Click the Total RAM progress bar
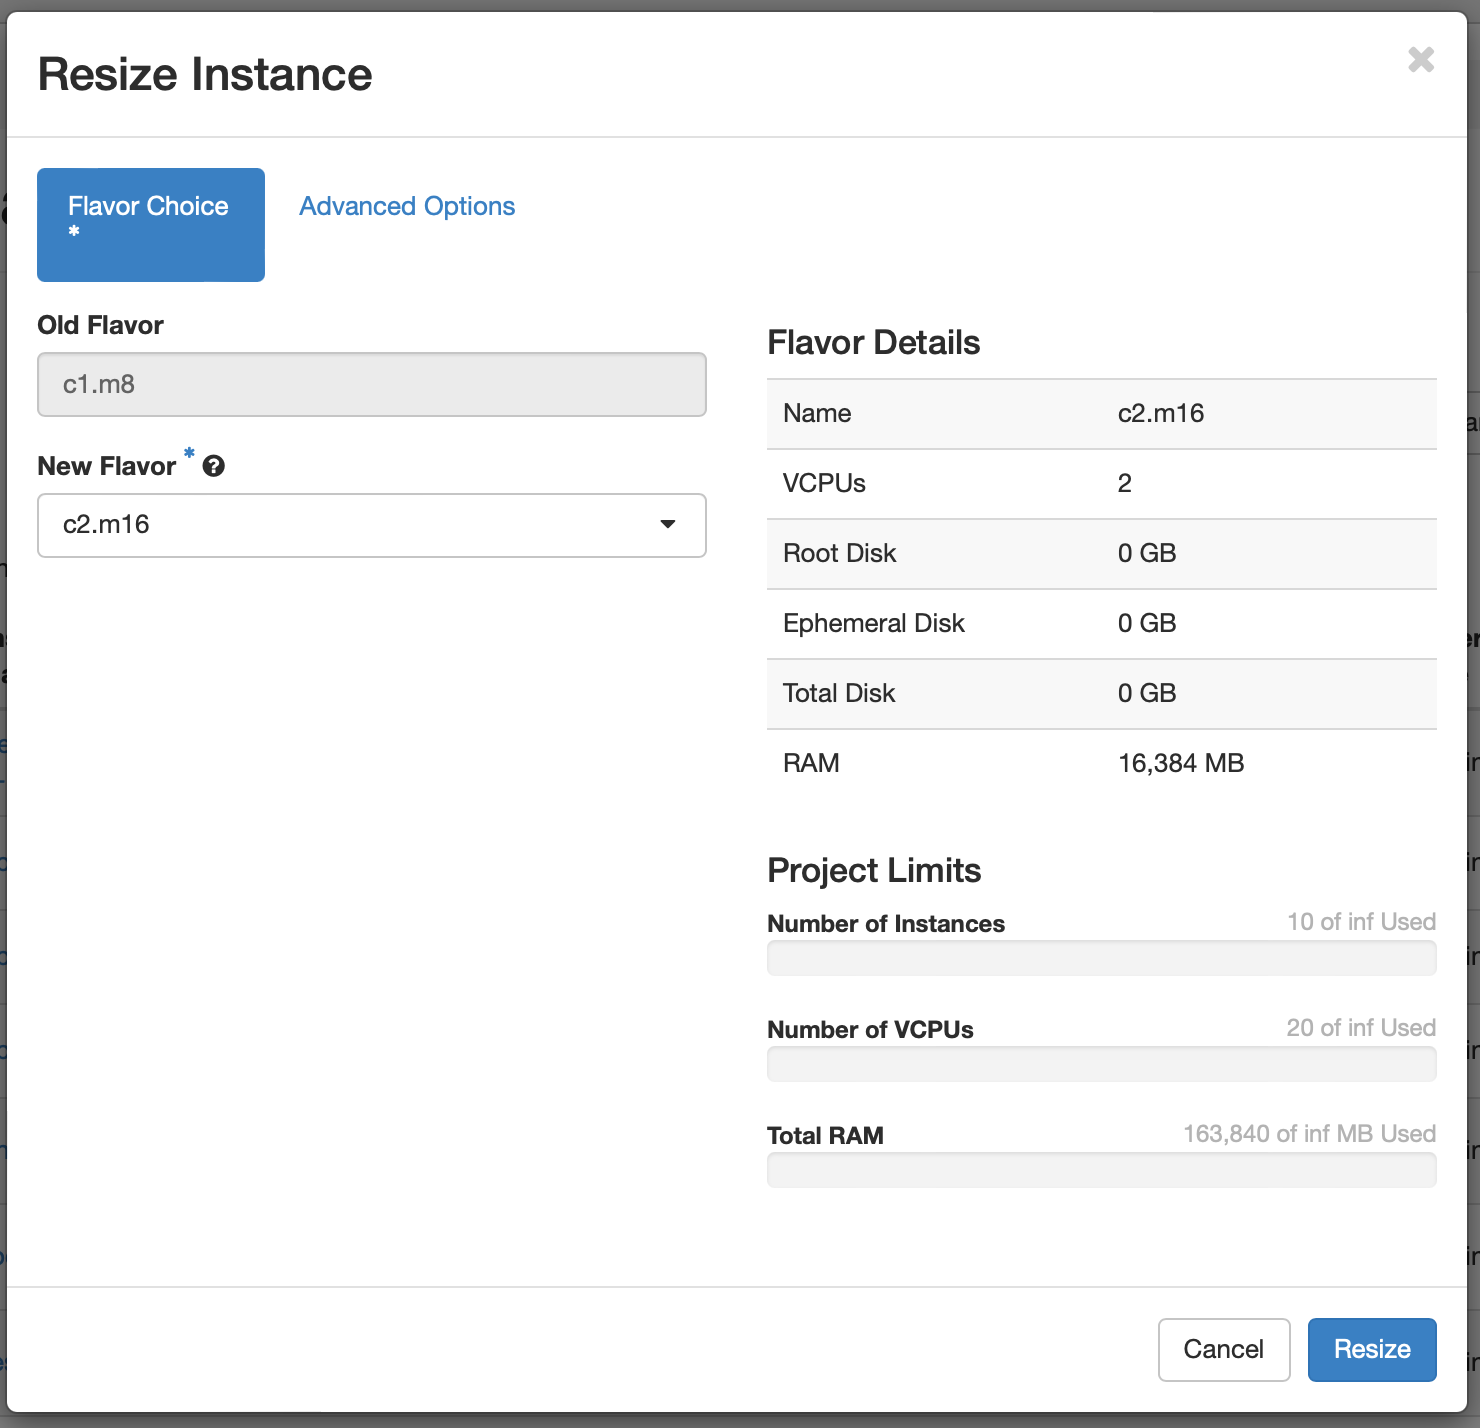 click(x=1102, y=1170)
